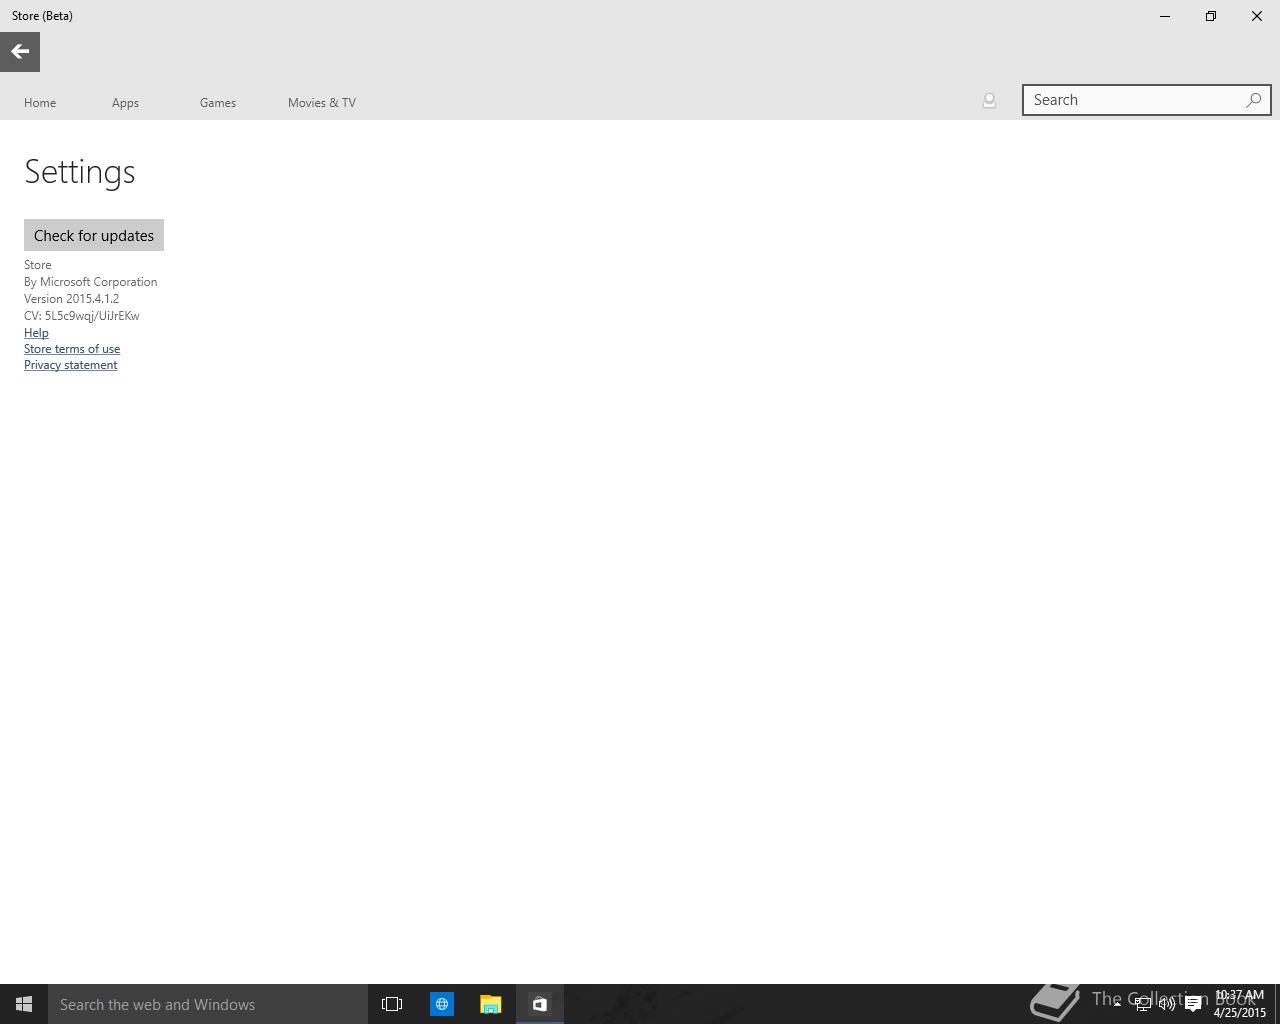Open the volume control in tray
The width and height of the screenshot is (1280, 1024).
(x=1167, y=1004)
